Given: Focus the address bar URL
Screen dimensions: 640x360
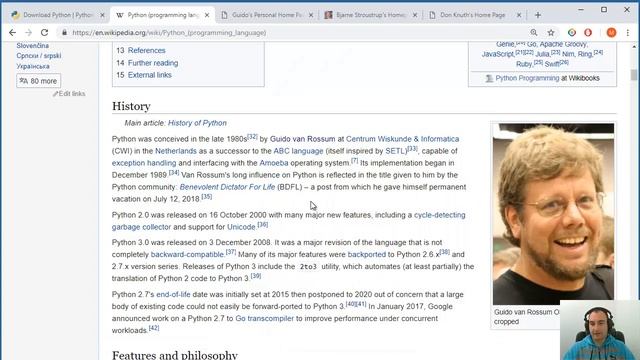Looking at the screenshot, I should tap(169, 33).
